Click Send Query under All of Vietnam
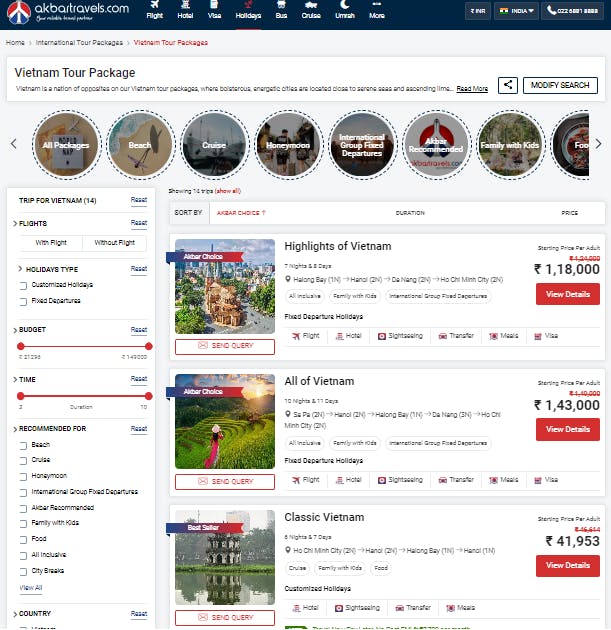This screenshot has width=611, height=630. point(225,481)
